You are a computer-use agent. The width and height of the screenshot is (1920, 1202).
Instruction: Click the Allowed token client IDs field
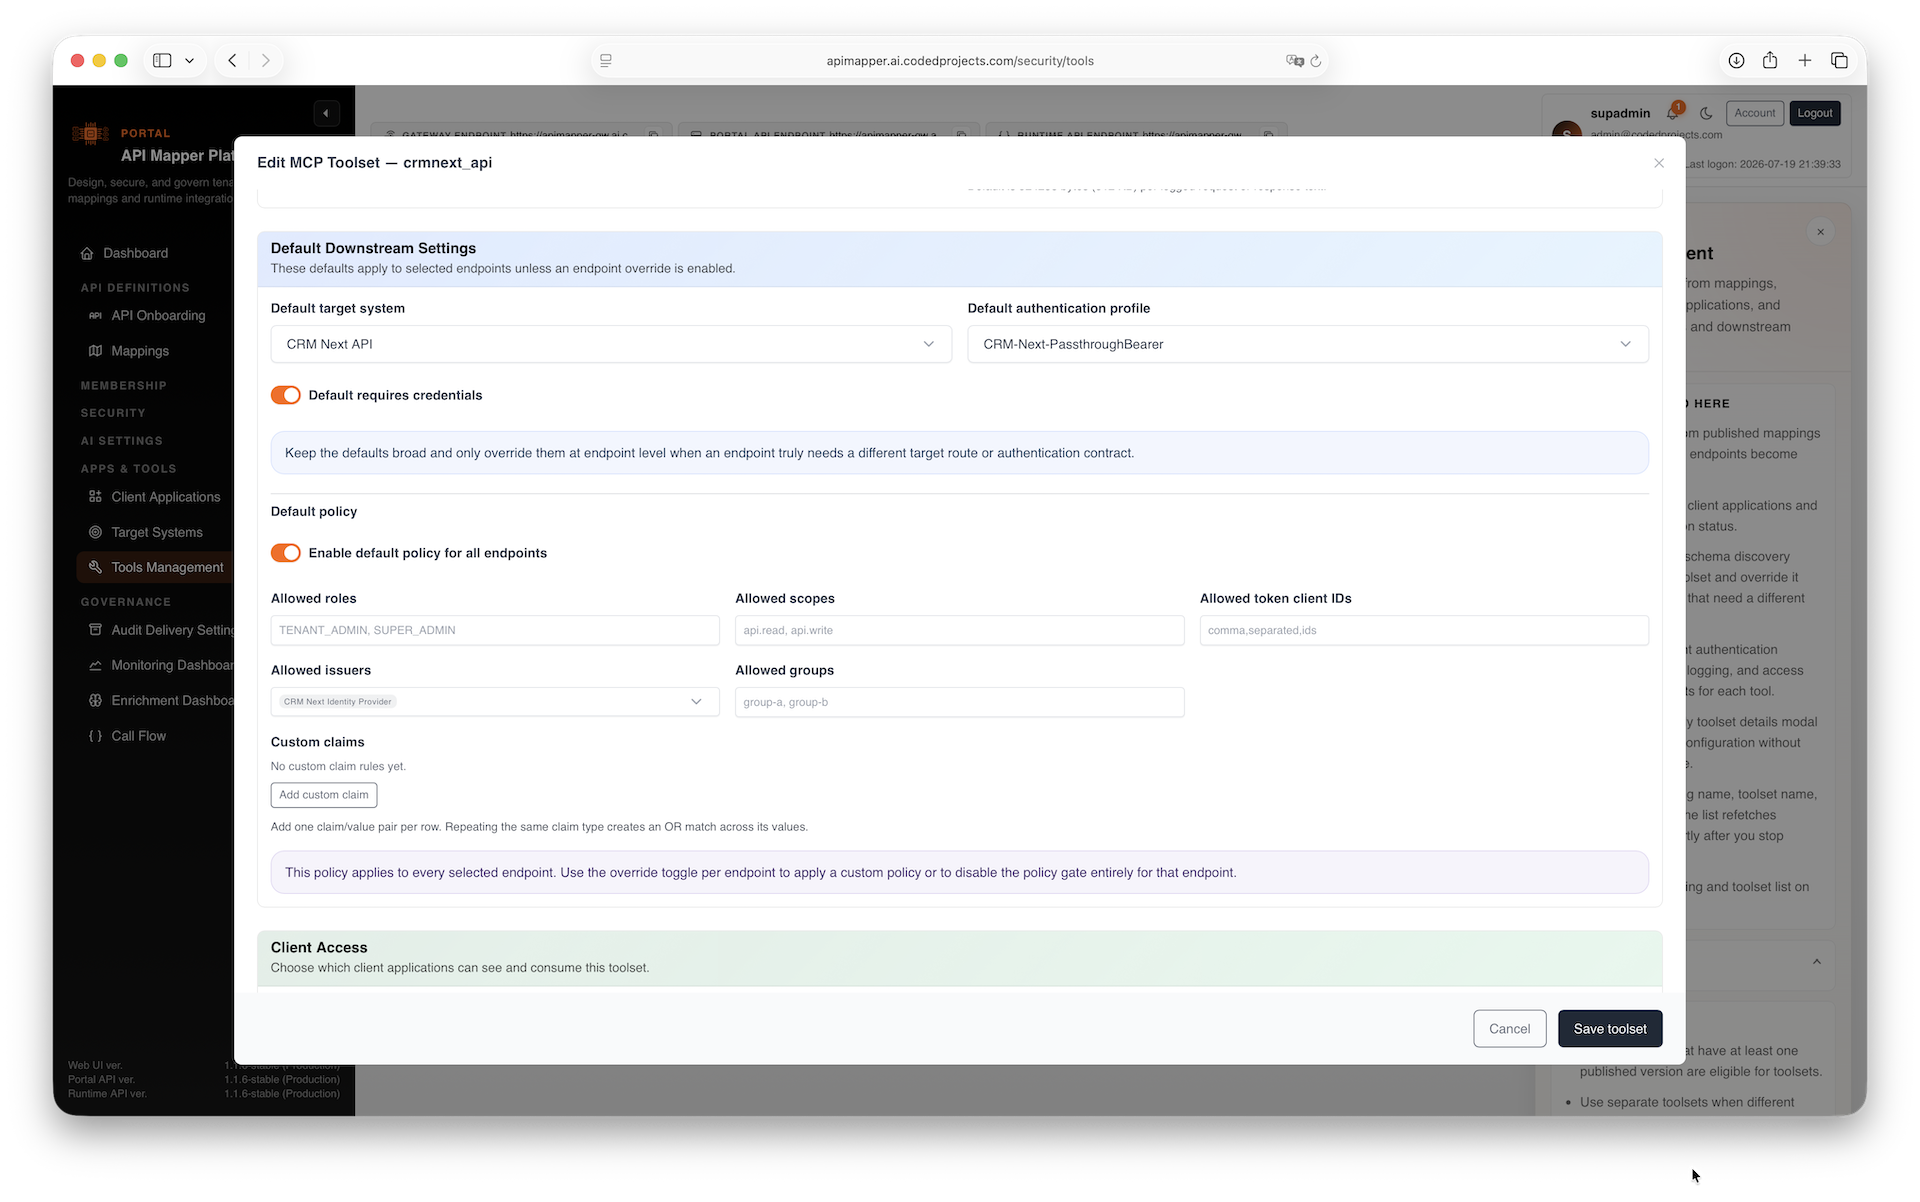click(1424, 630)
